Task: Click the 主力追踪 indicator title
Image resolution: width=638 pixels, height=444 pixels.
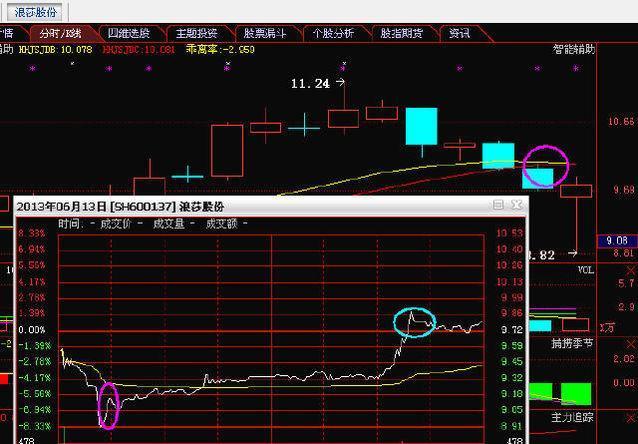Action: point(572,418)
